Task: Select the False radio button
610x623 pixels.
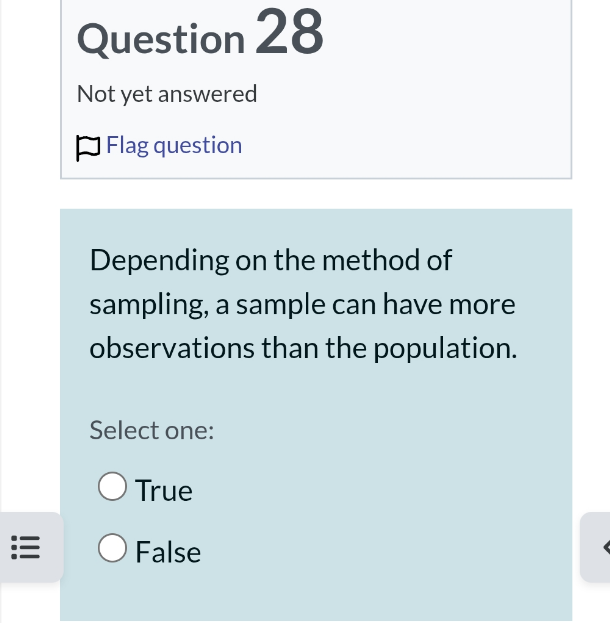Action: (x=112, y=549)
